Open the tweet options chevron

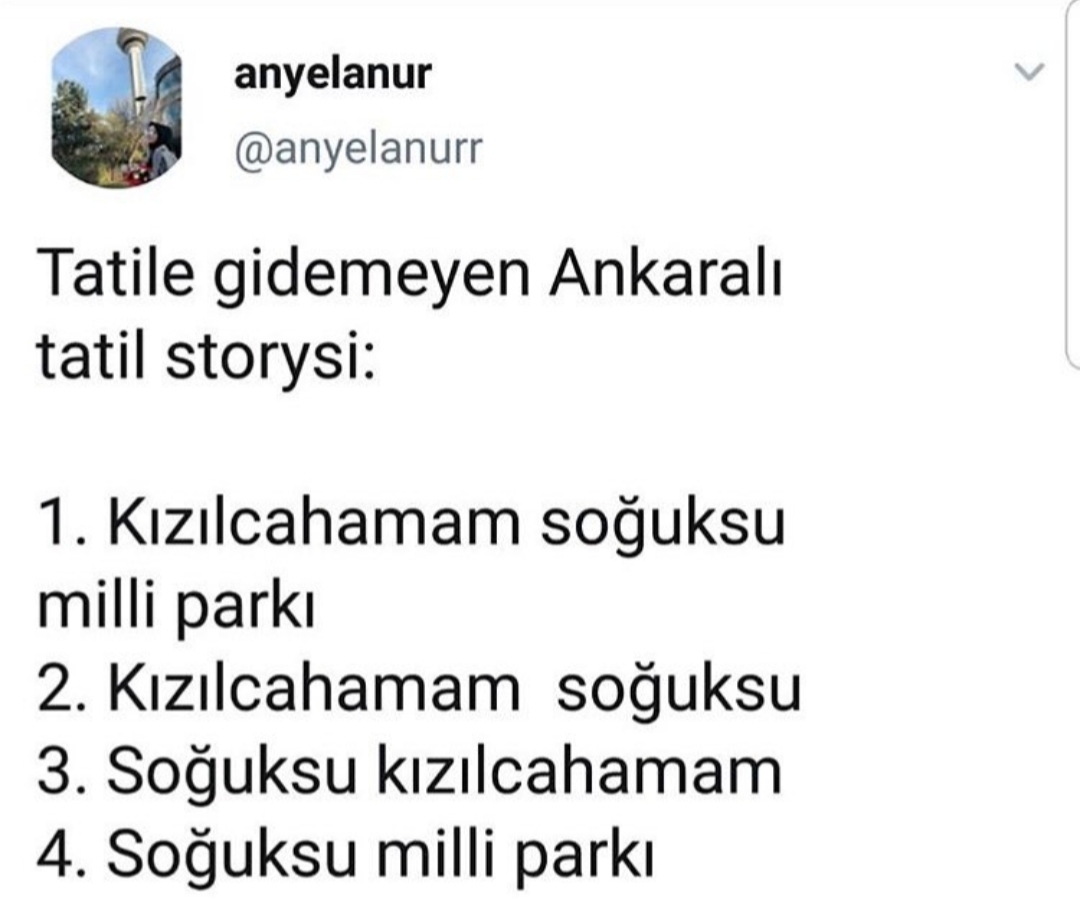coord(1030,72)
